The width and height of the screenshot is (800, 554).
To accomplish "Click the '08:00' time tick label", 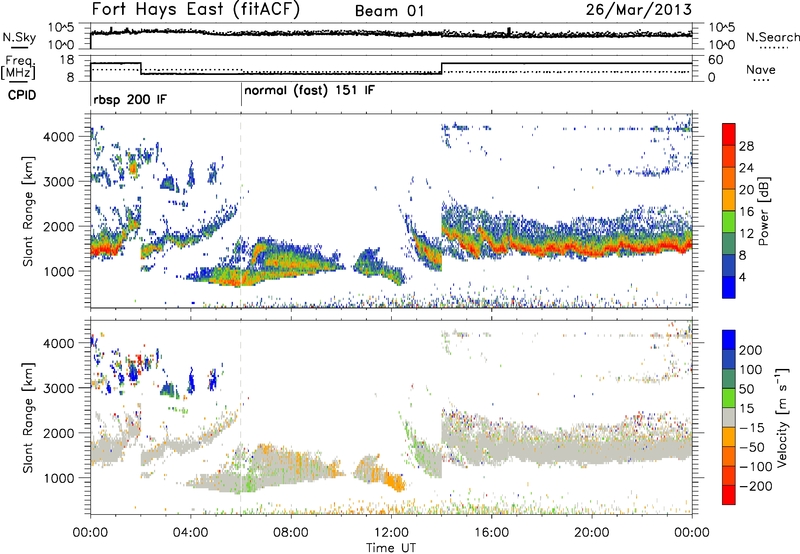I will click(x=291, y=533).
